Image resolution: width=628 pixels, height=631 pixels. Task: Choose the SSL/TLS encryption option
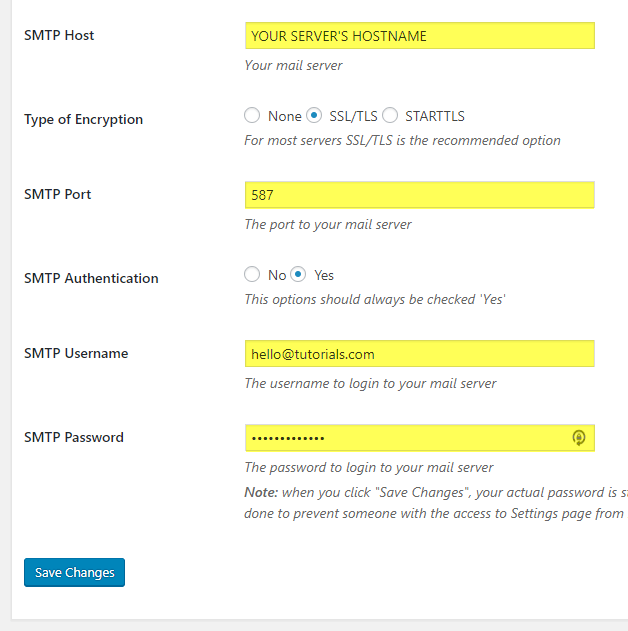point(314,115)
